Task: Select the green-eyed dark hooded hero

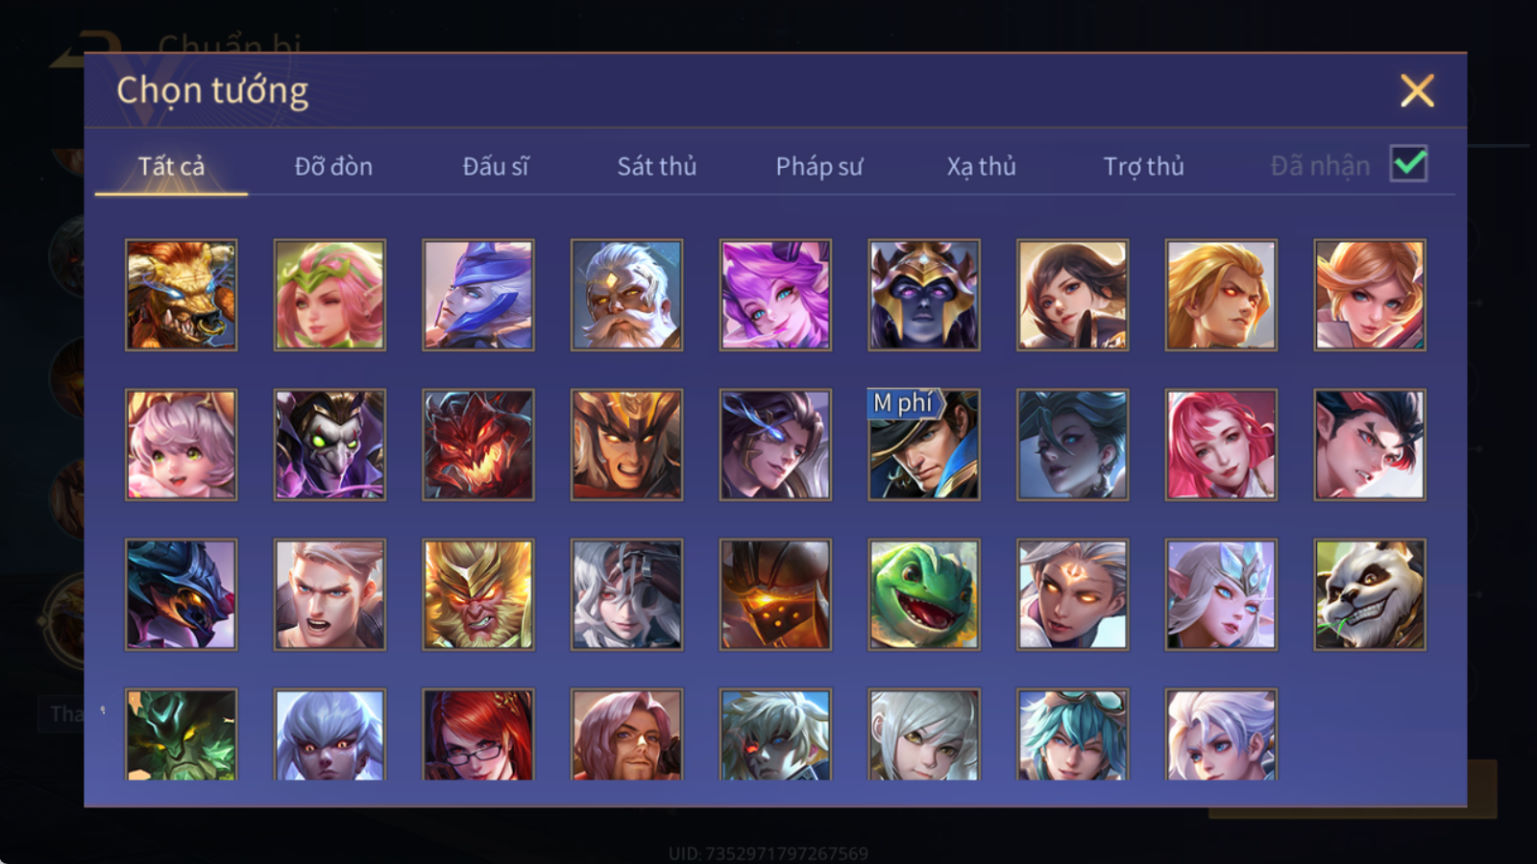Action: tap(330, 445)
